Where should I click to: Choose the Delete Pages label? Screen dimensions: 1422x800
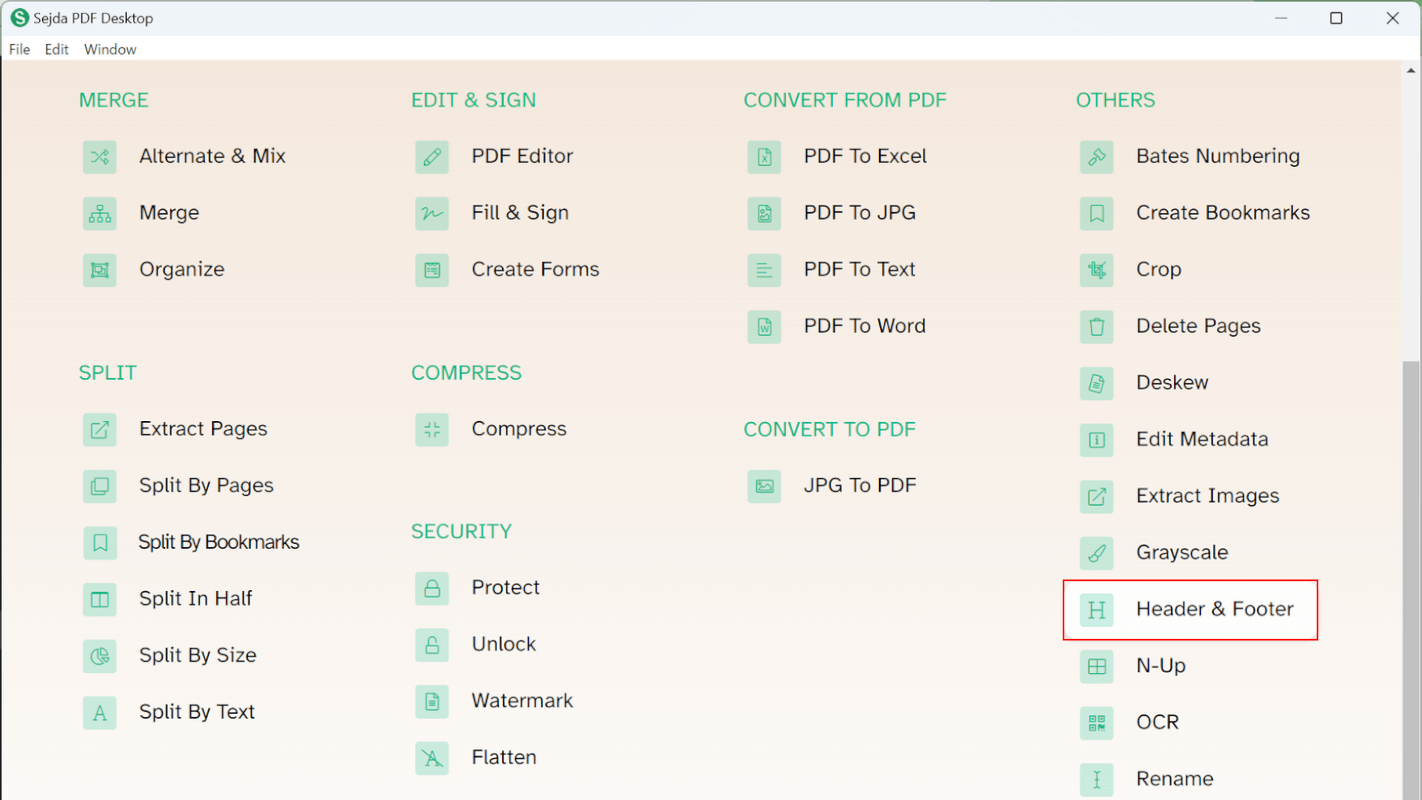click(1198, 326)
